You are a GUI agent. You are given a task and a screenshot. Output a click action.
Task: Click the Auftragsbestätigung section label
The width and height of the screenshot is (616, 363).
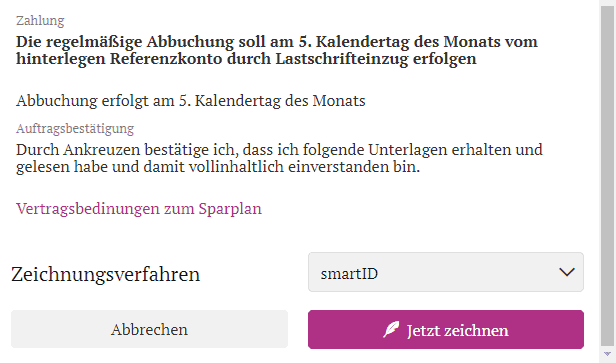pyautogui.click(x=75, y=128)
